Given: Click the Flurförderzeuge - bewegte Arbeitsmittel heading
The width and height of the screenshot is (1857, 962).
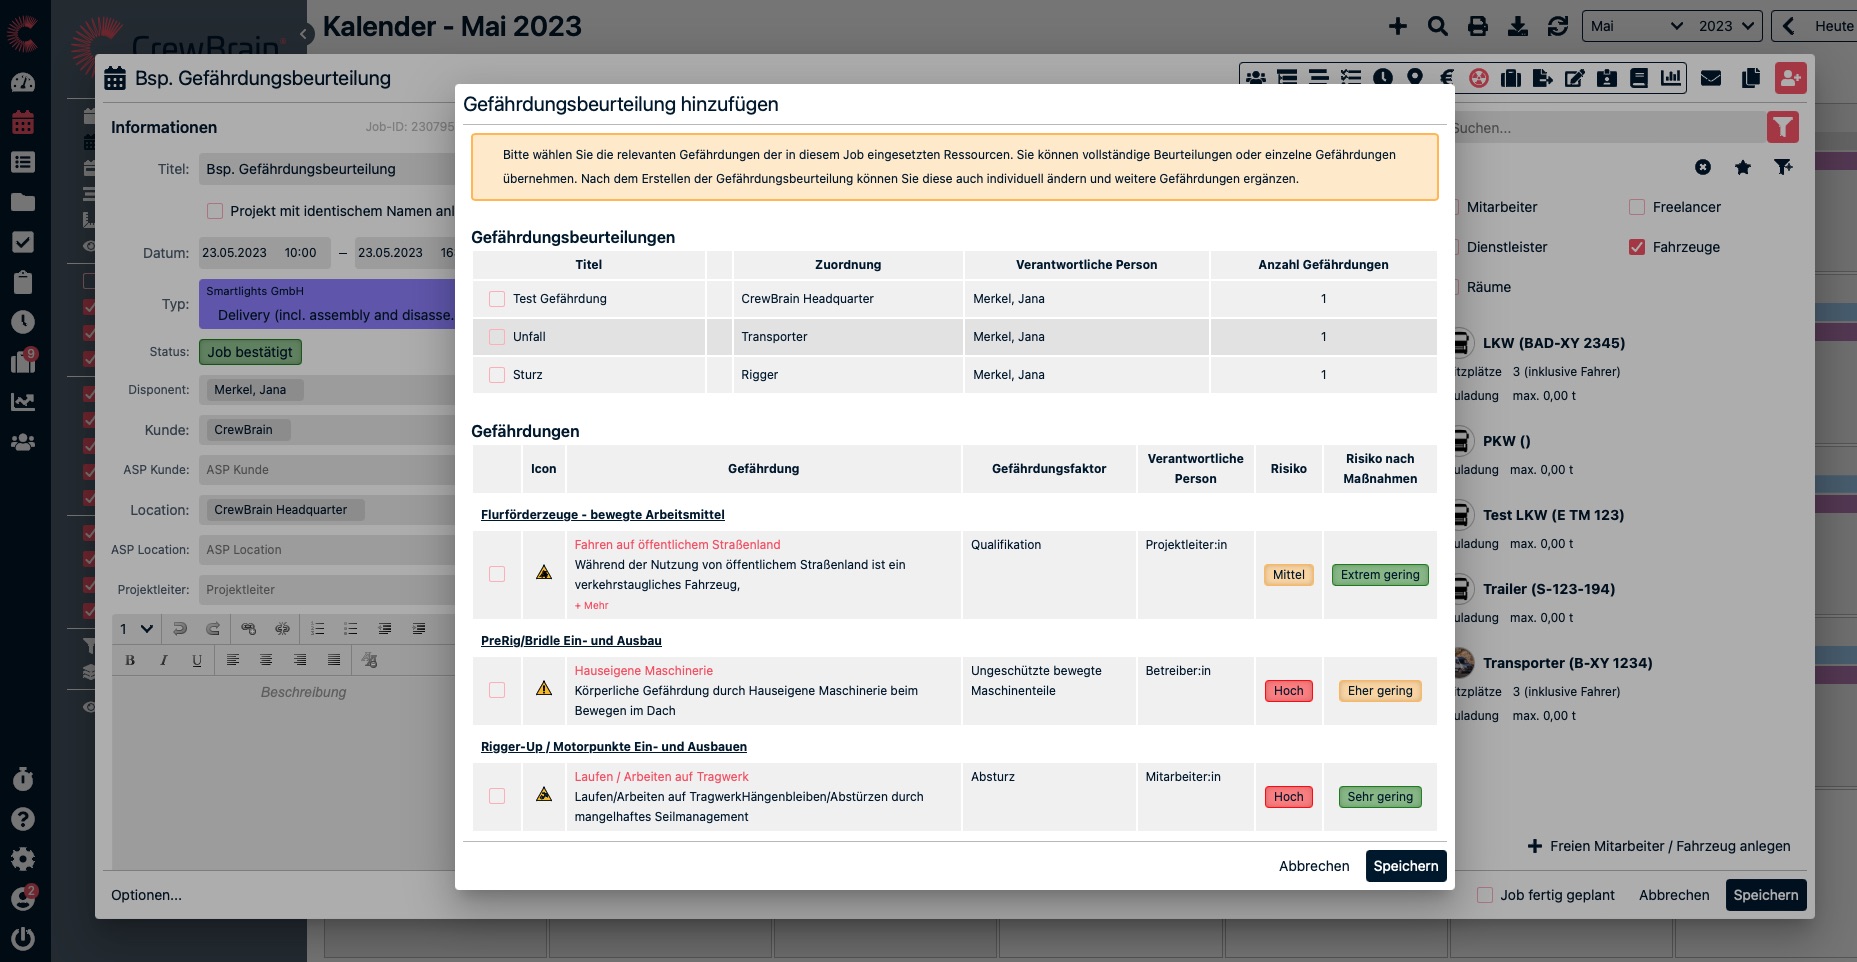Looking at the screenshot, I should (602, 515).
